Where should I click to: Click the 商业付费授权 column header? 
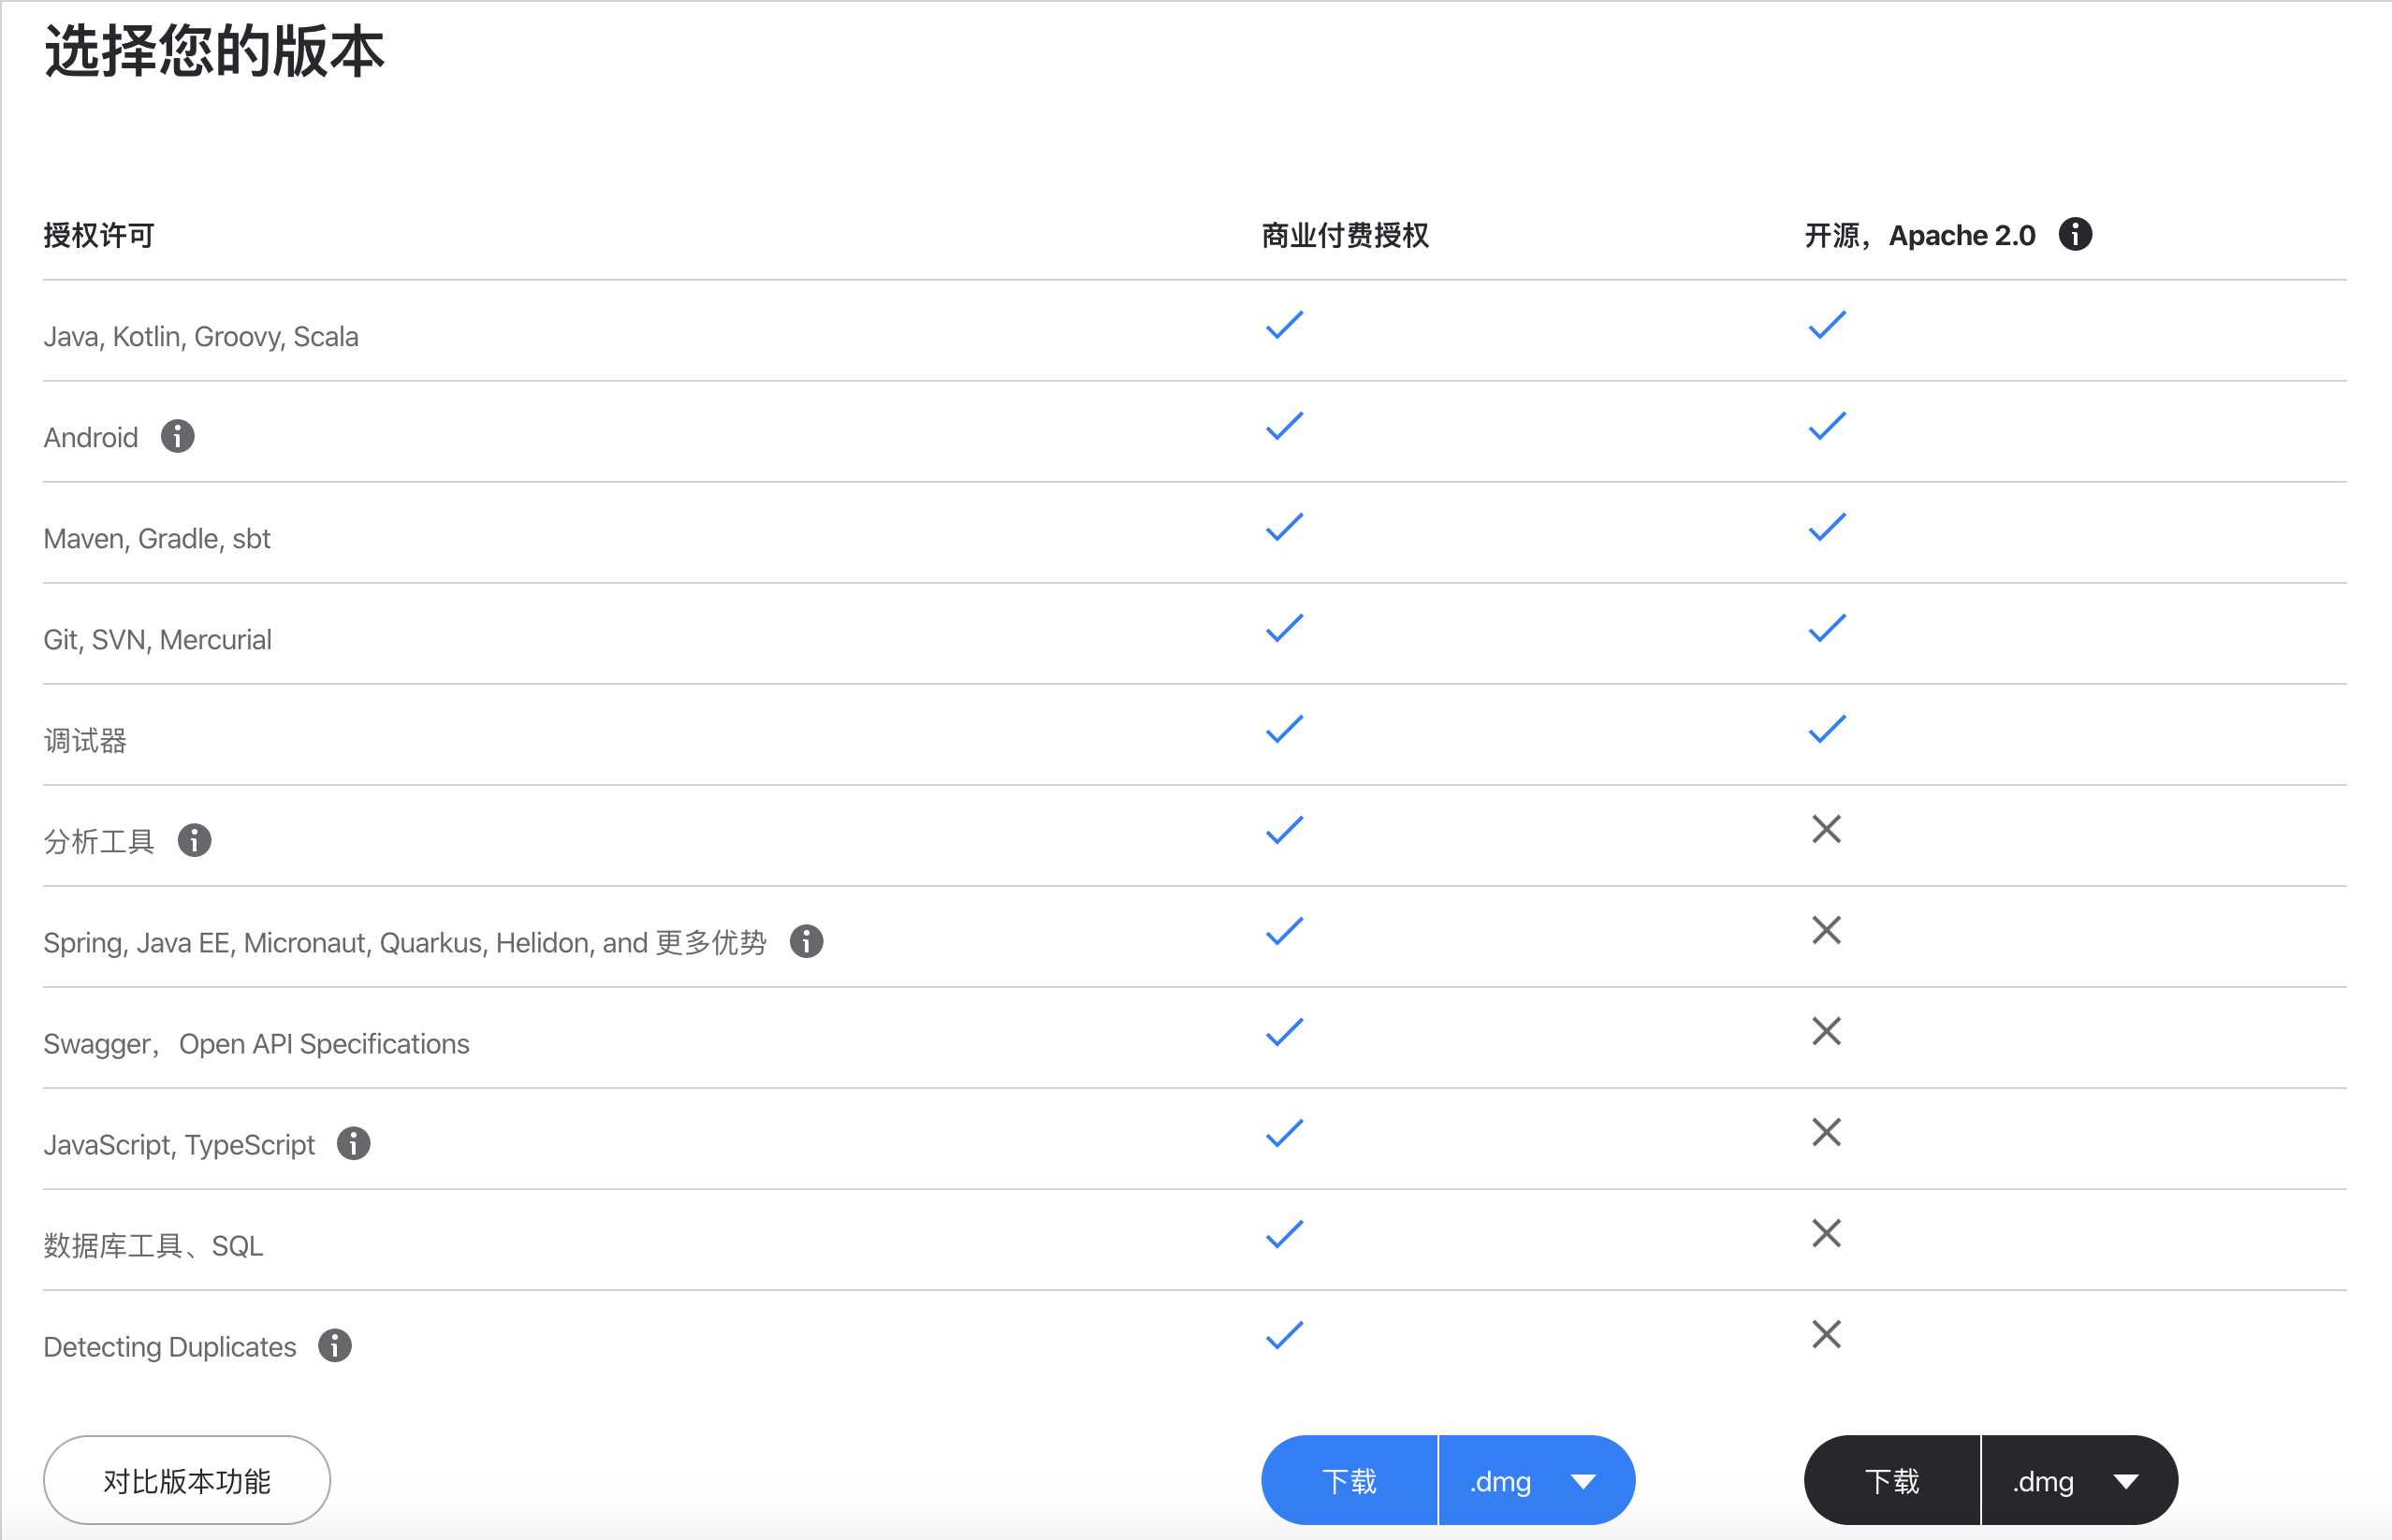point(1351,235)
